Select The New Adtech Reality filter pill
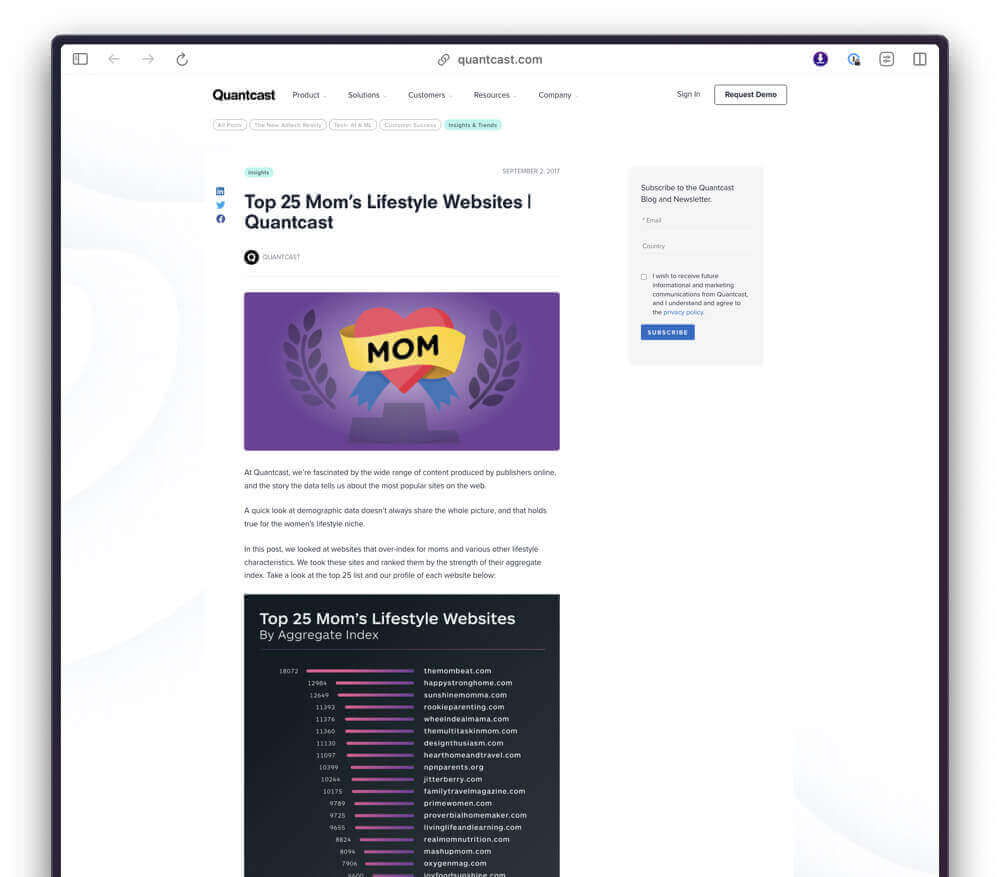1000x877 pixels. pyautogui.click(x=288, y=125)
